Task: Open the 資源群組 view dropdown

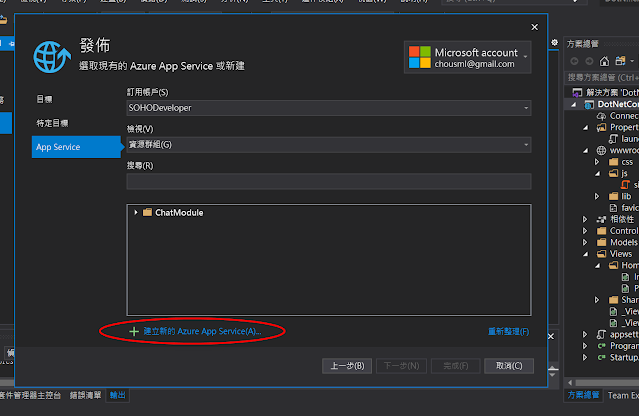Action: 526,145
